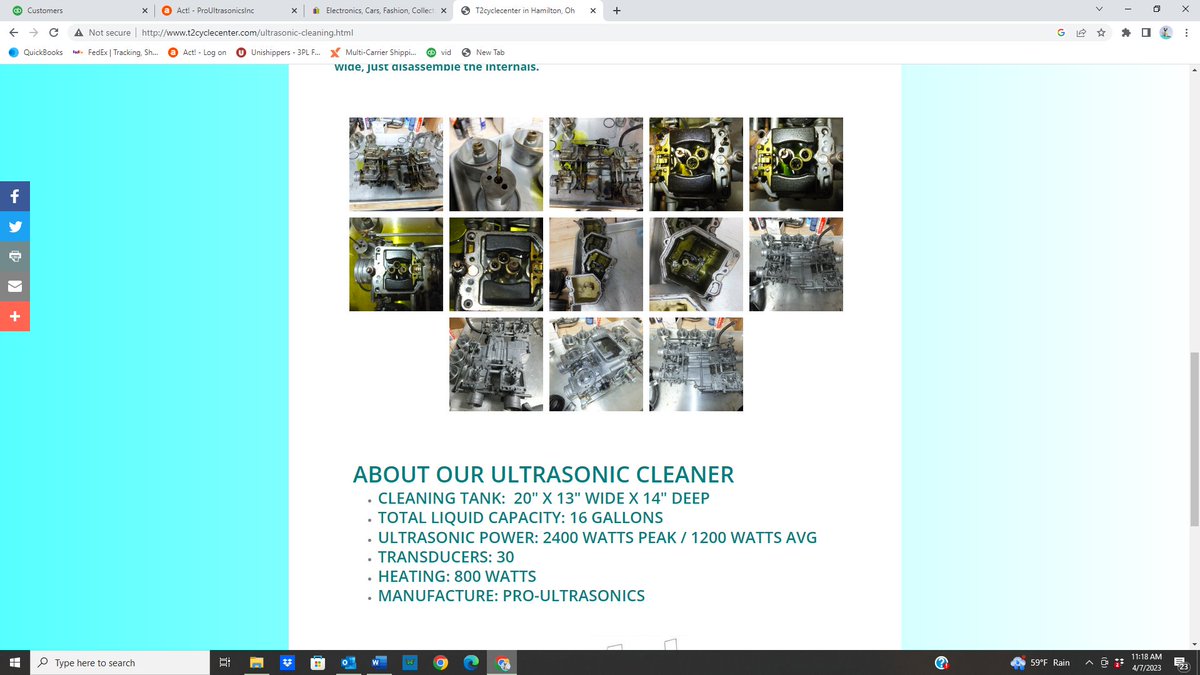This screenshot has width=1200, height=675.
Task: Open second thumbnail showing brass jet part
Action: point(496,164)
